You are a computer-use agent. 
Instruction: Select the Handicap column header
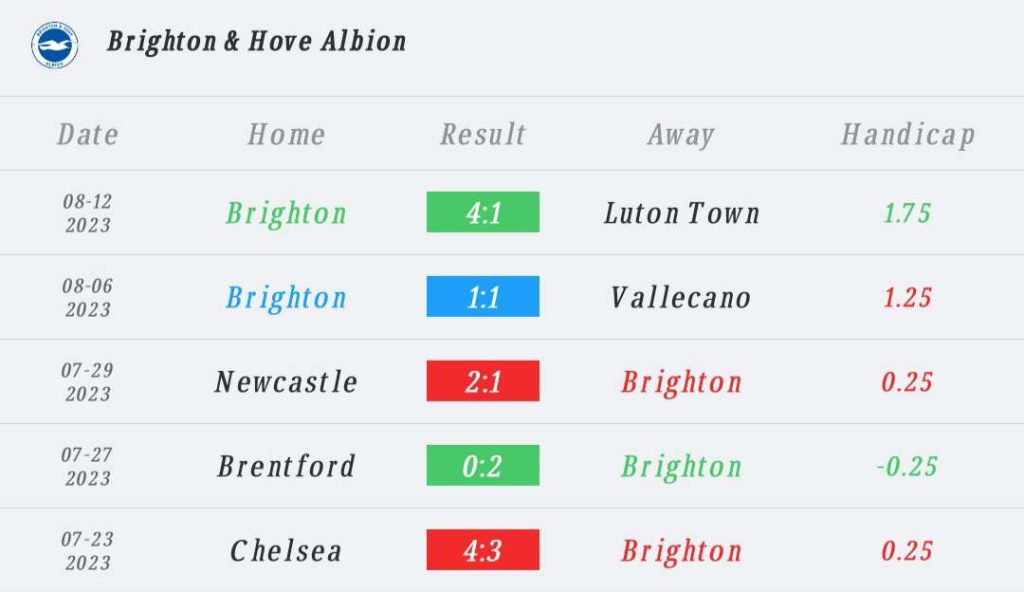[908, 135]
